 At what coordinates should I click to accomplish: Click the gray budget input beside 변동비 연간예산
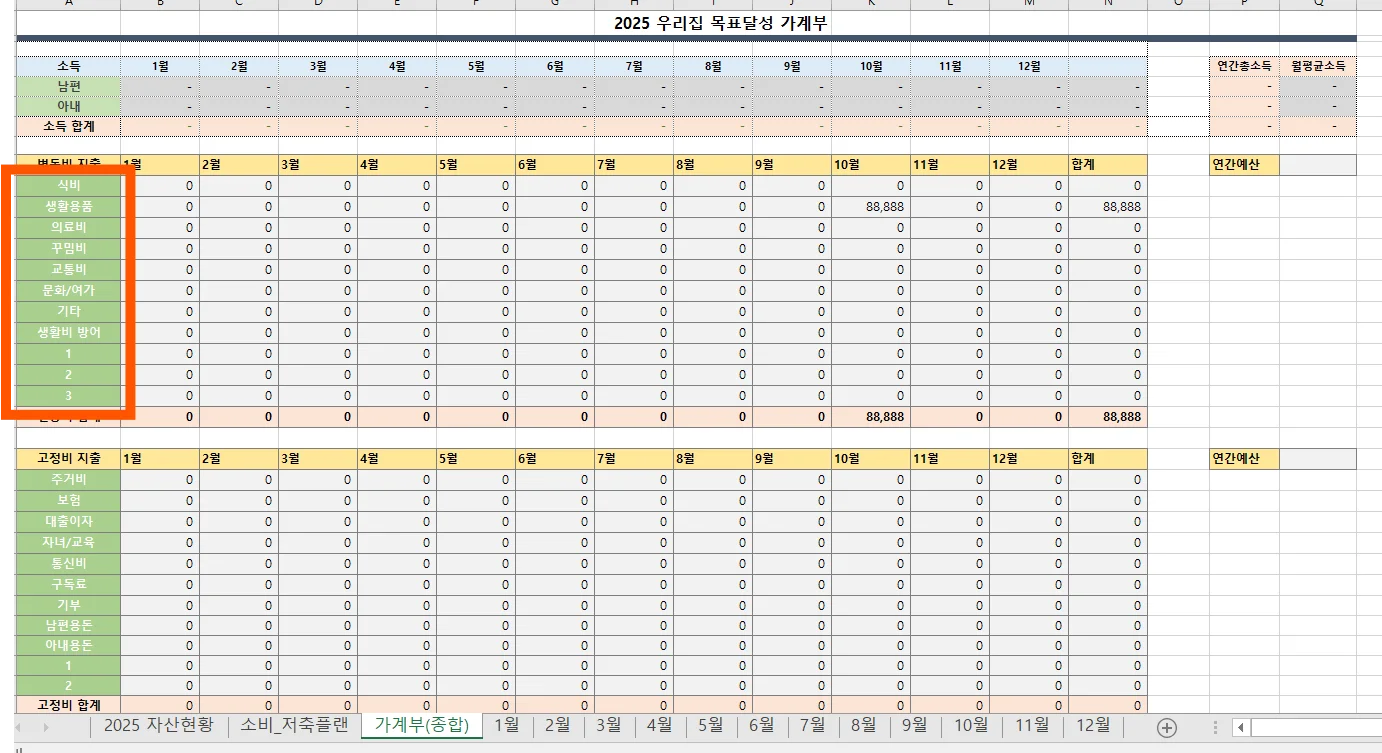click(x=1318, y=164)
